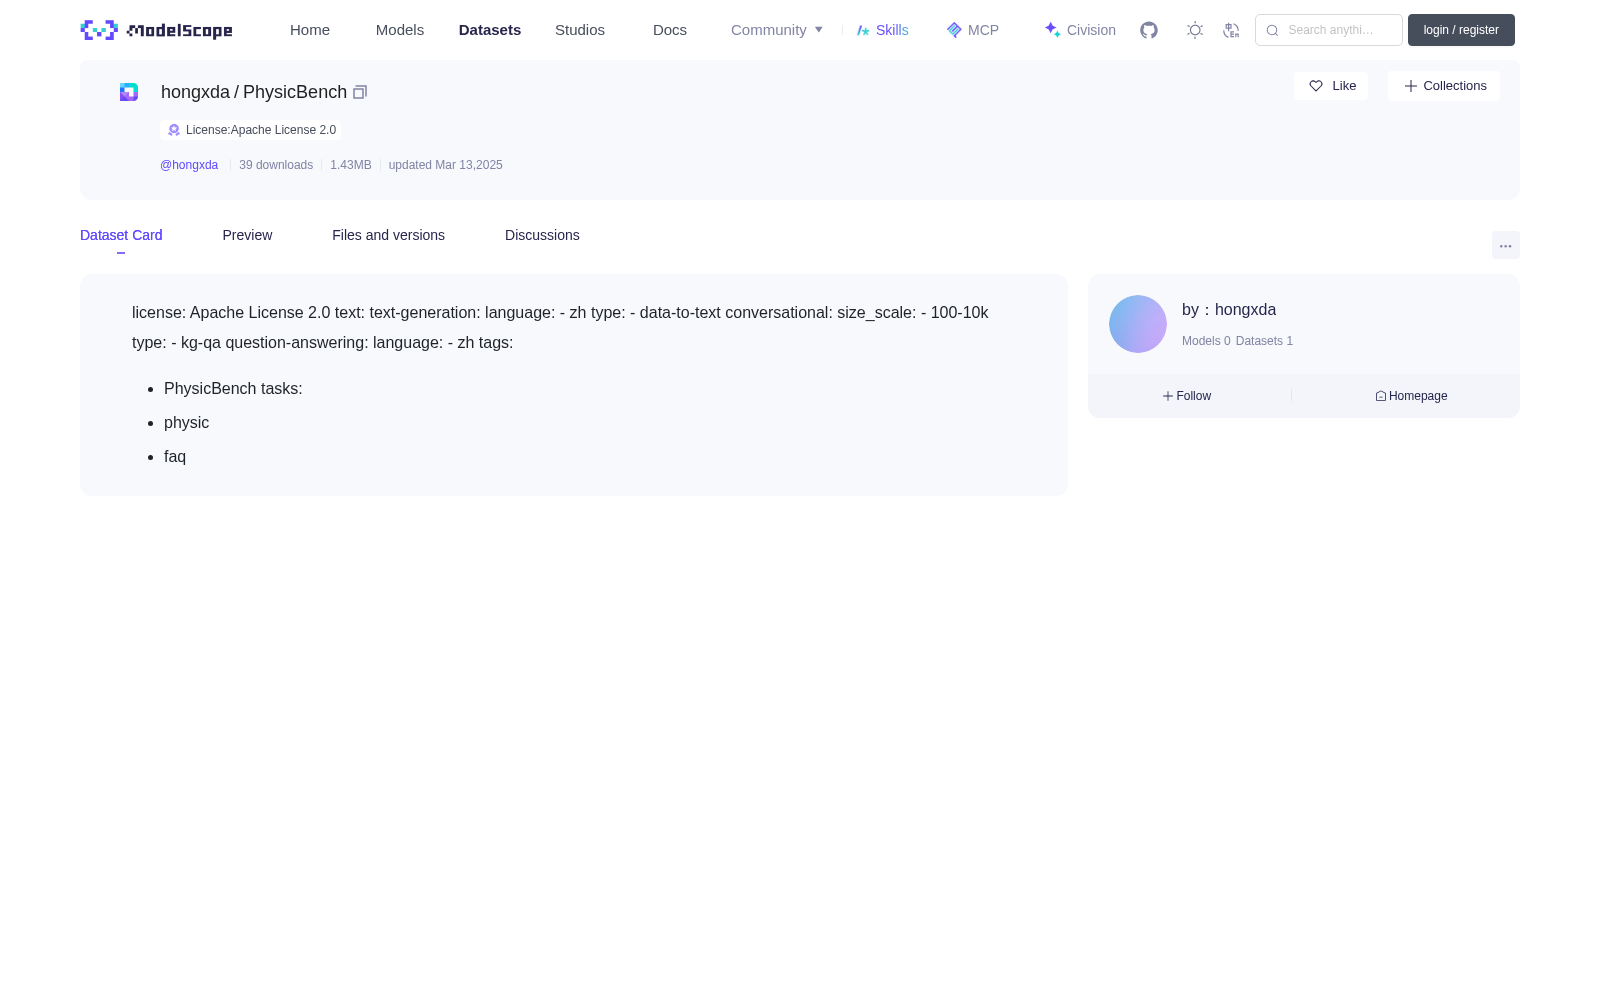
Task: Click the '39 downloads' text
Action: (x=276, y=165)
